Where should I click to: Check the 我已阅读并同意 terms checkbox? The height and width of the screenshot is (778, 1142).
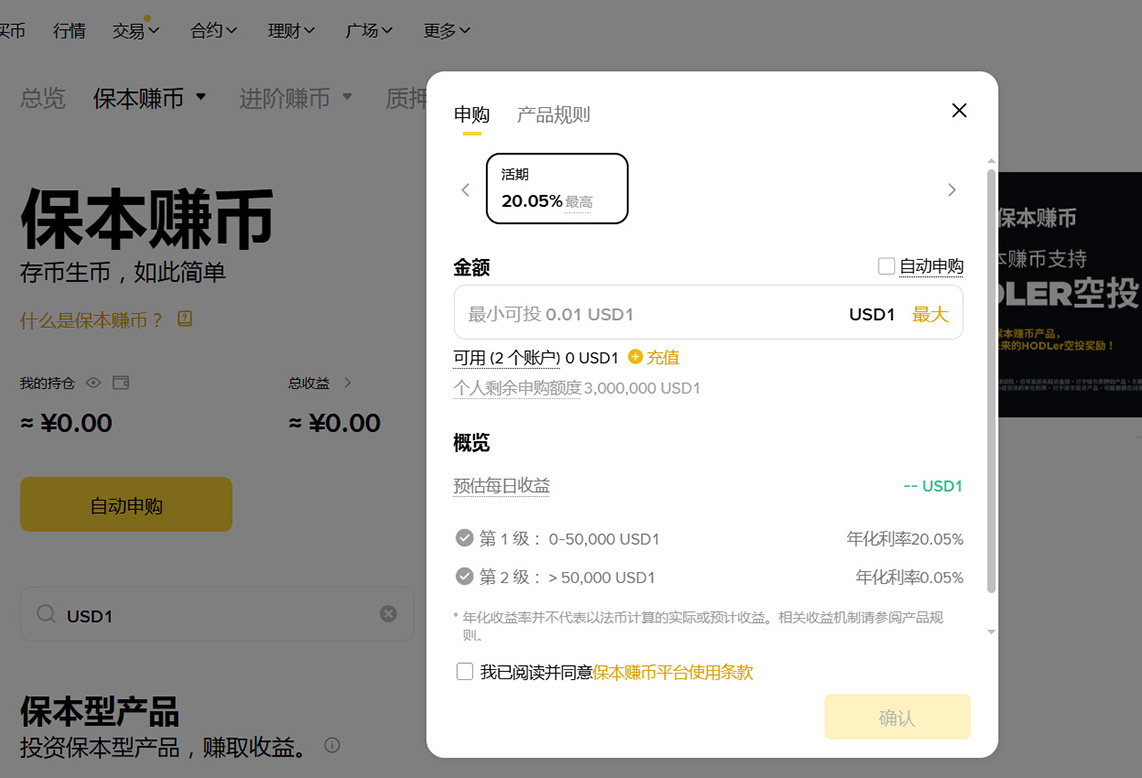[x=464, y=672]
